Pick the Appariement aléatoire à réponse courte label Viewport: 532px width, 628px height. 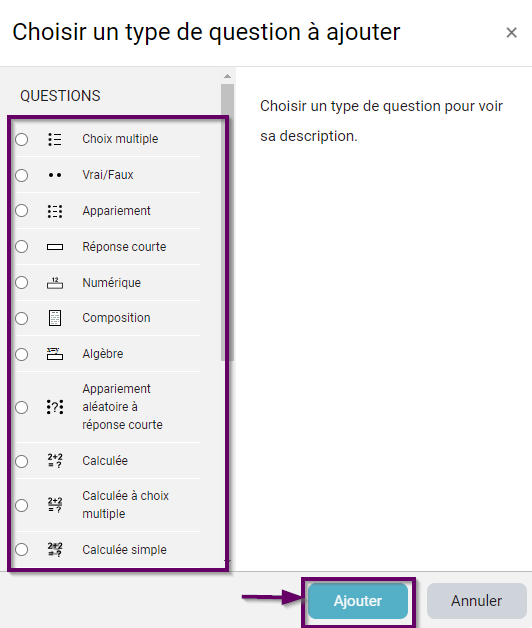[122, 407]
